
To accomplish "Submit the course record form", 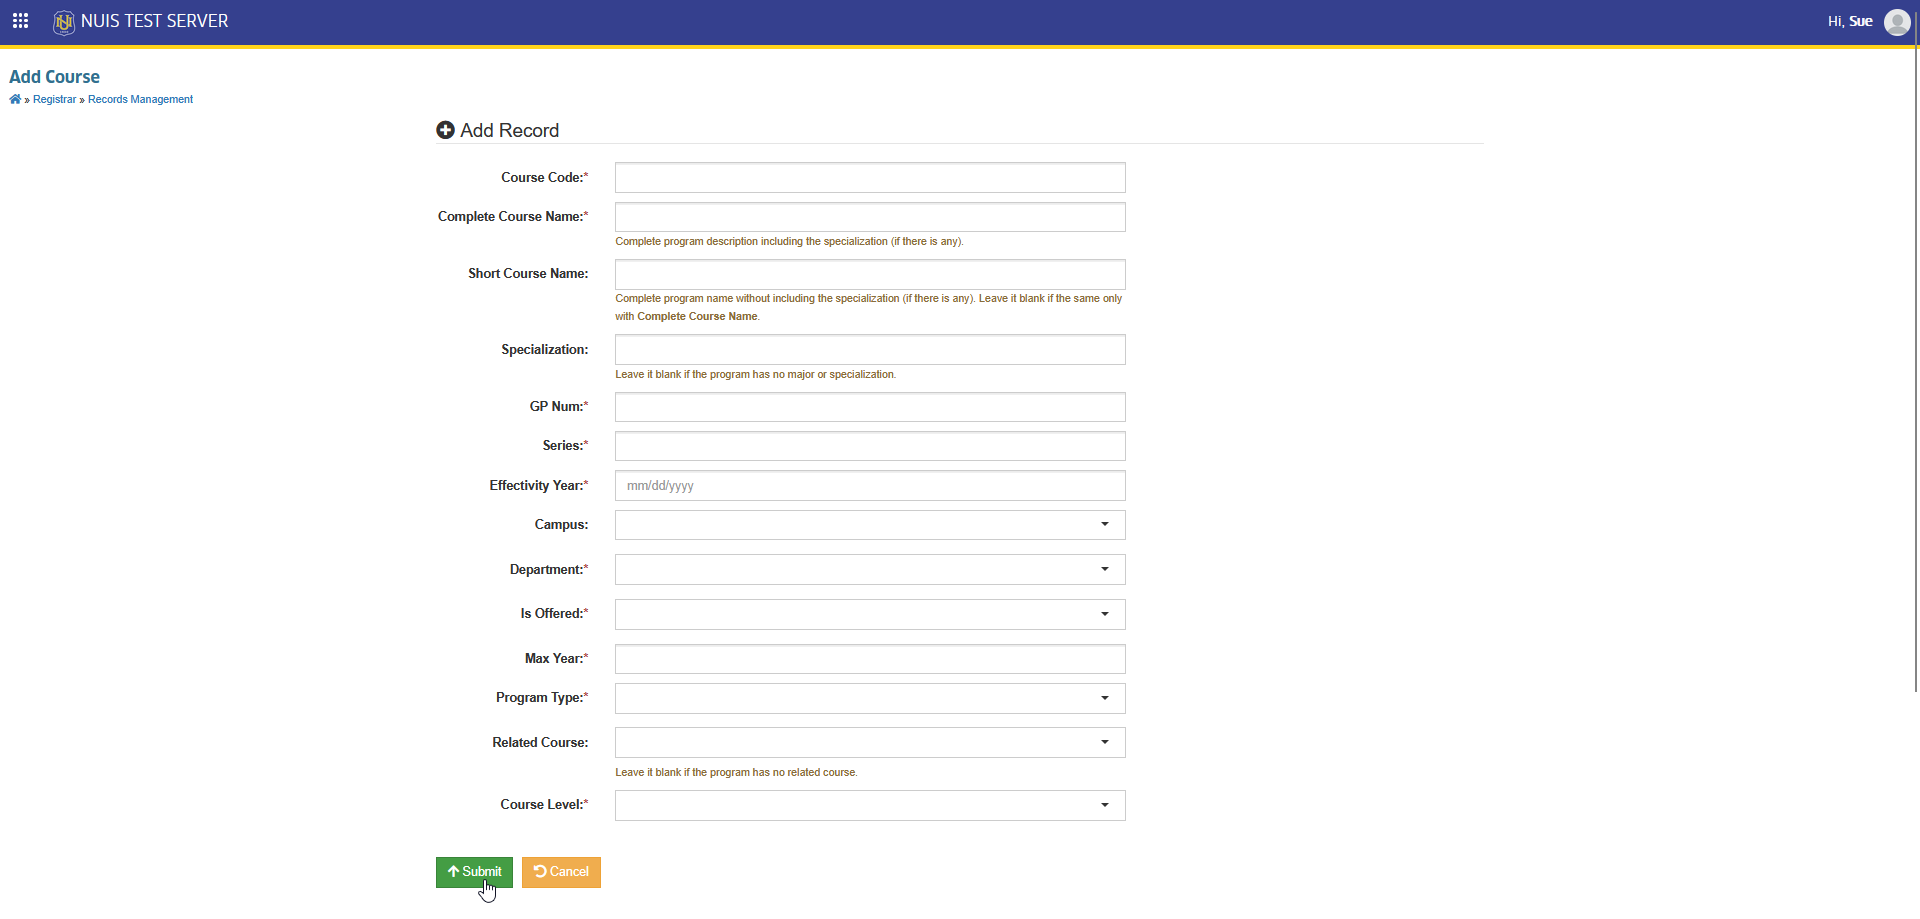I will 474,872.
